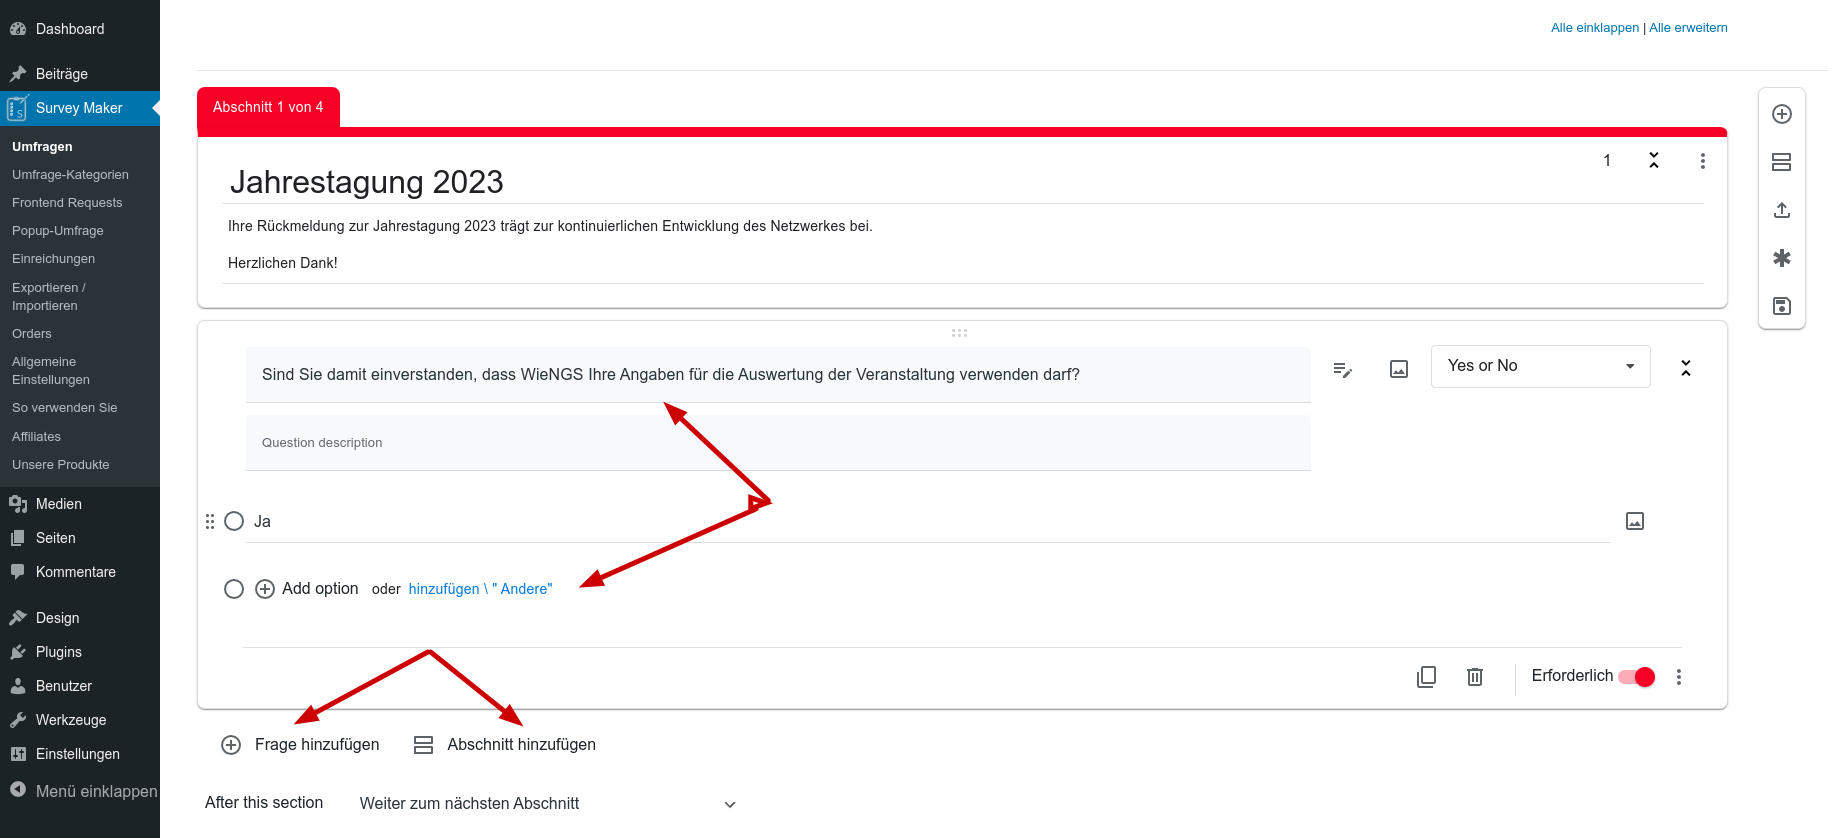Viewport: 1828px width, 838px height.
Task: Select the 'Abschnitt 1 von 4' tab
Action: click(268, 107)
